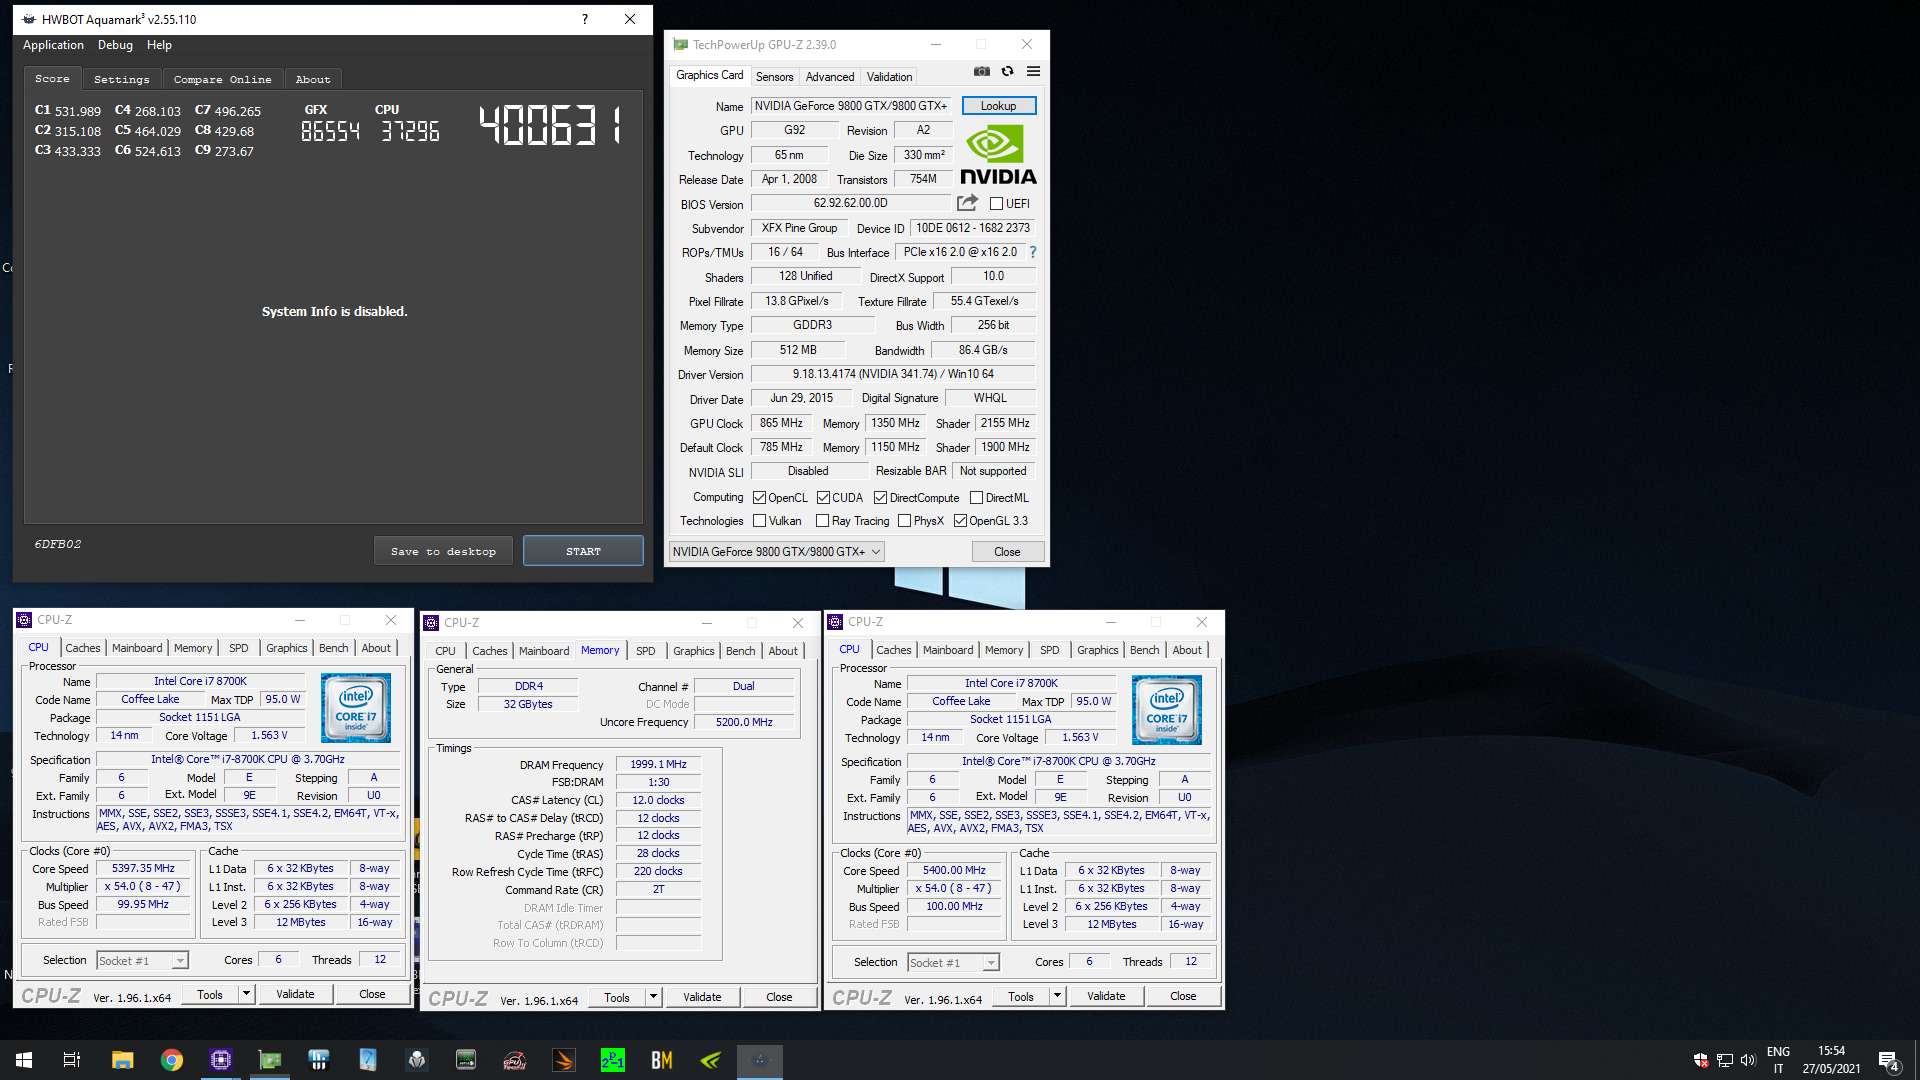Toggle the CUDA checkbox
Viewport: 1920px width, 1080px height.
(824, 498)
